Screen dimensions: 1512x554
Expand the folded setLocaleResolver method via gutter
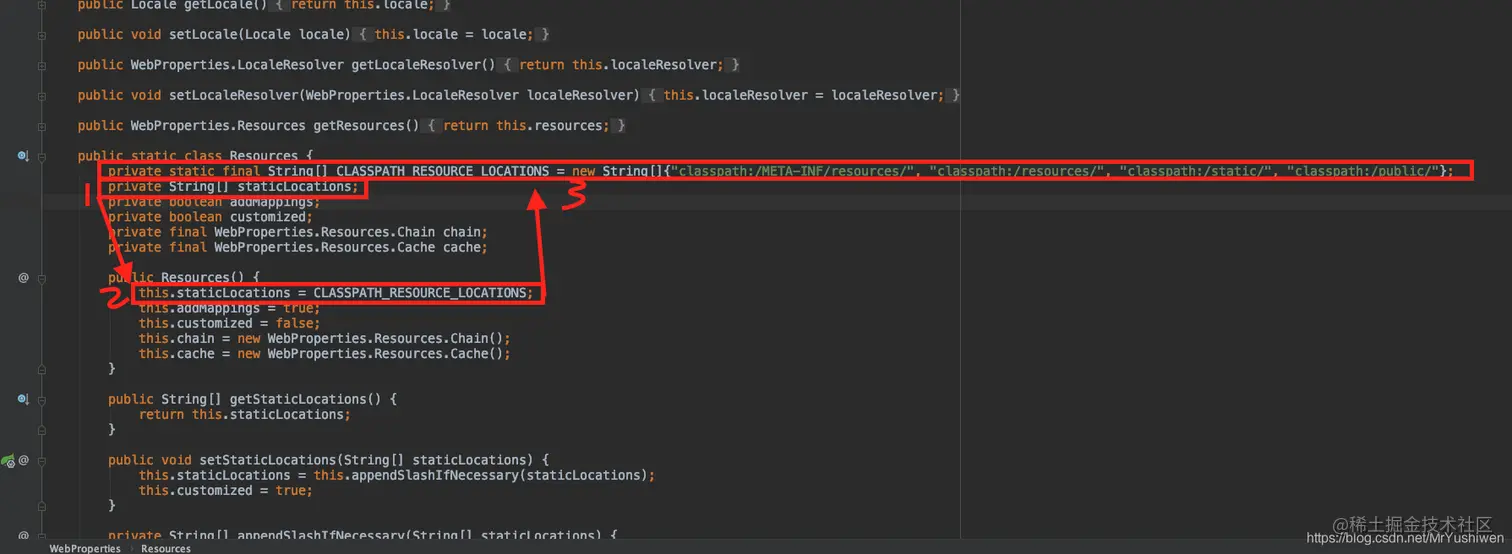coord(42,96)
